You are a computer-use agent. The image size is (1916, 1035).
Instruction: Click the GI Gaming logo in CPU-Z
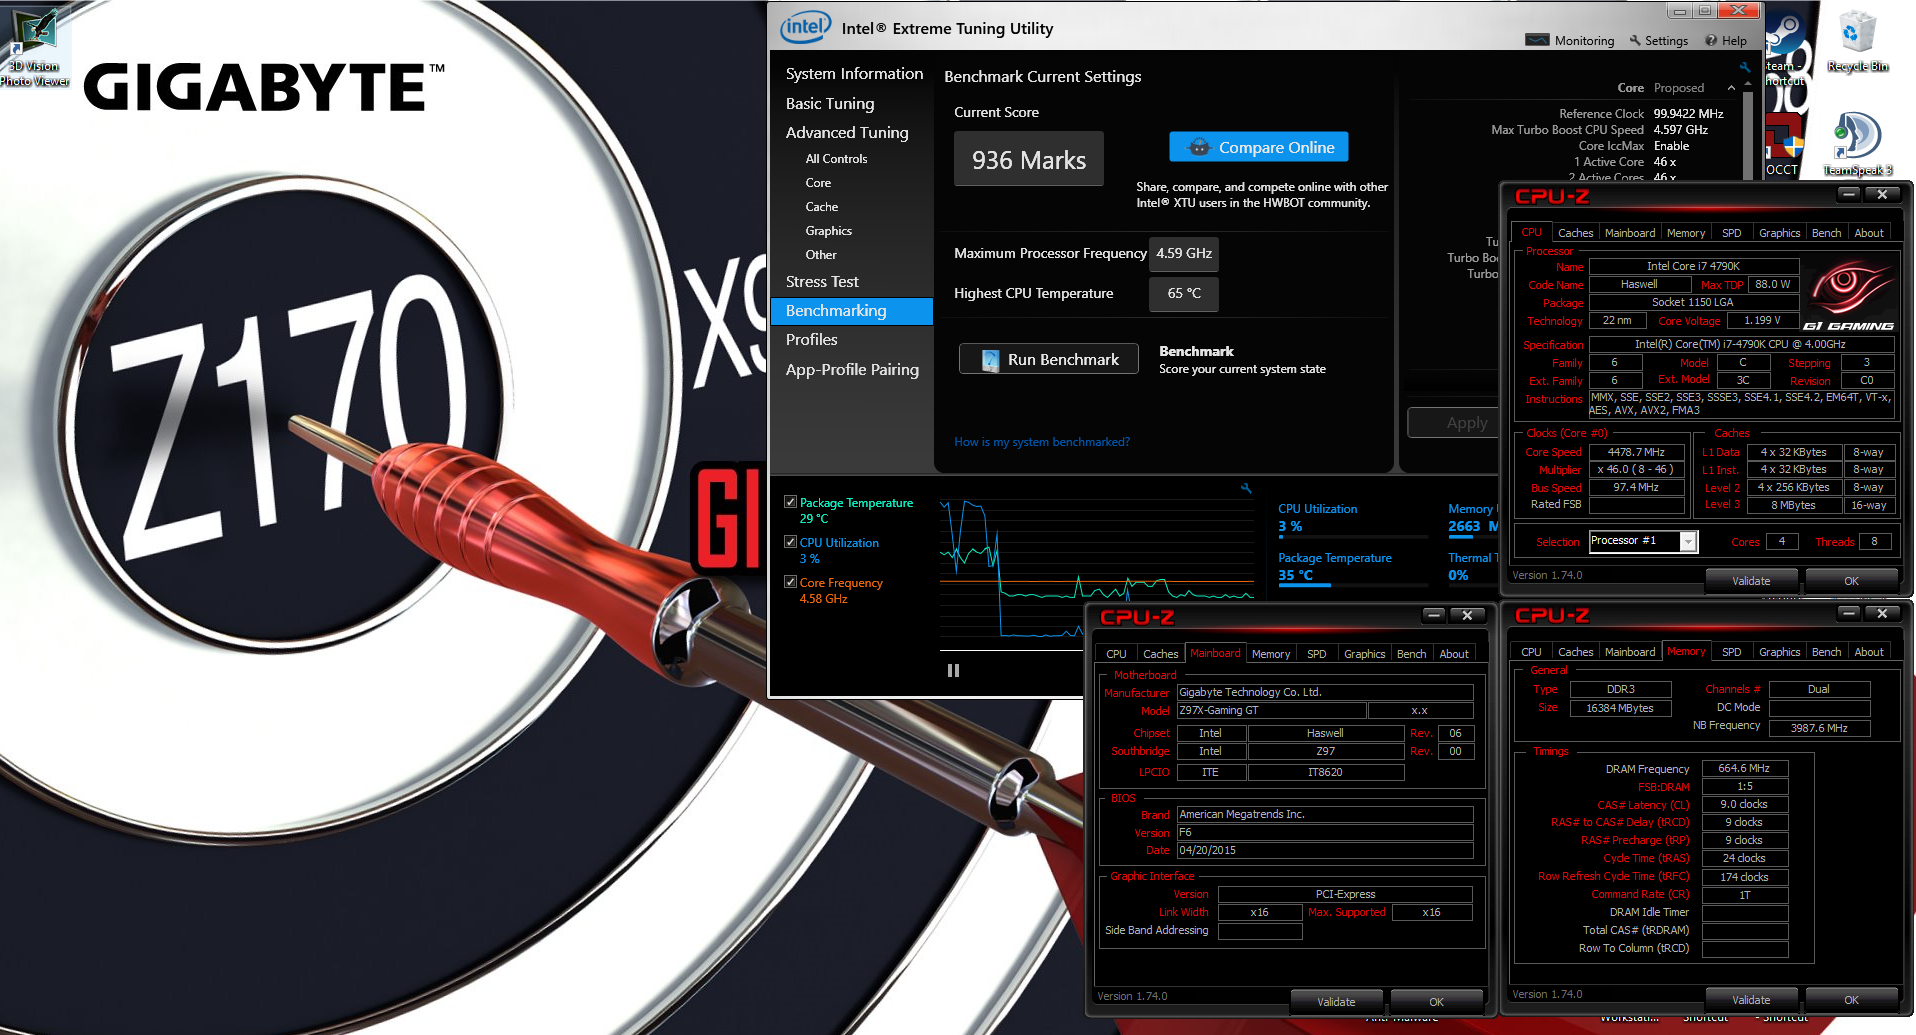pos(1848,295)
